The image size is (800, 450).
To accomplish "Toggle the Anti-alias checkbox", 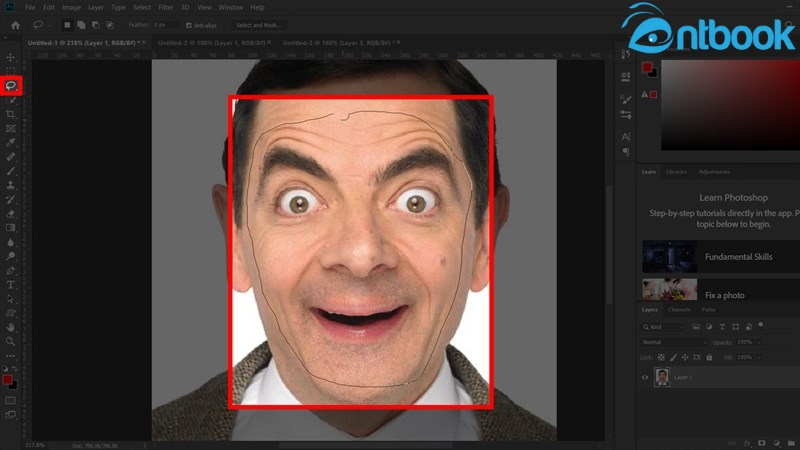I will coord(189,25).
